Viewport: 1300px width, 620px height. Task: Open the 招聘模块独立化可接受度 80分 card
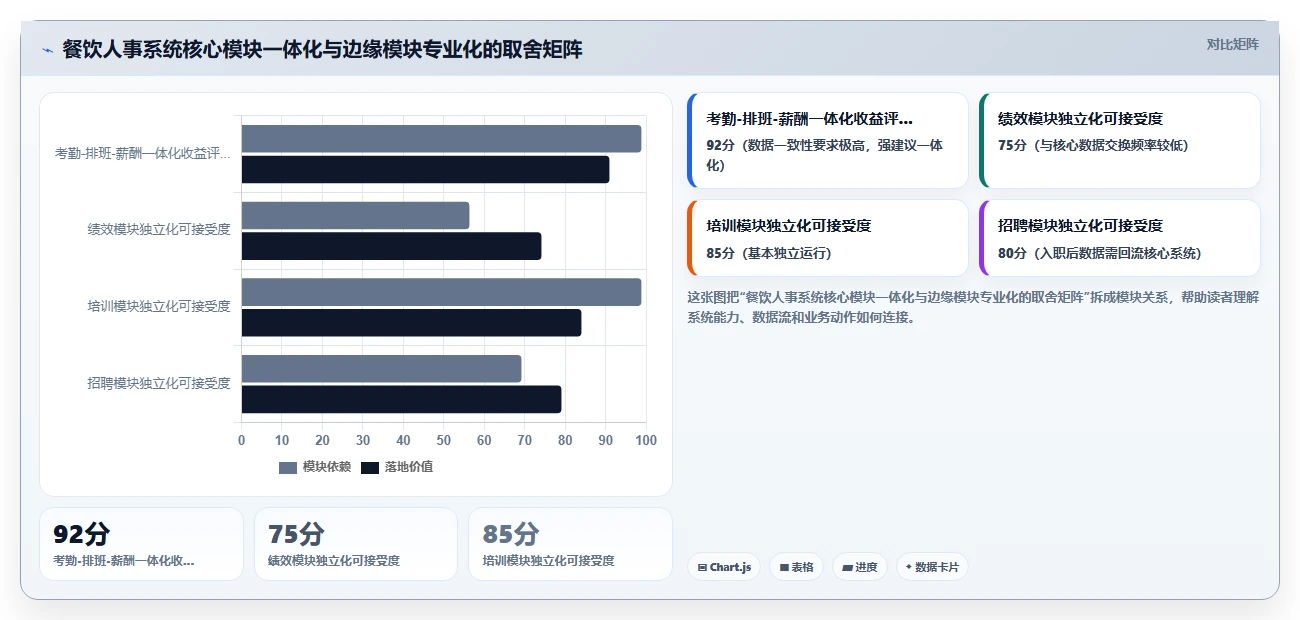1120,238
